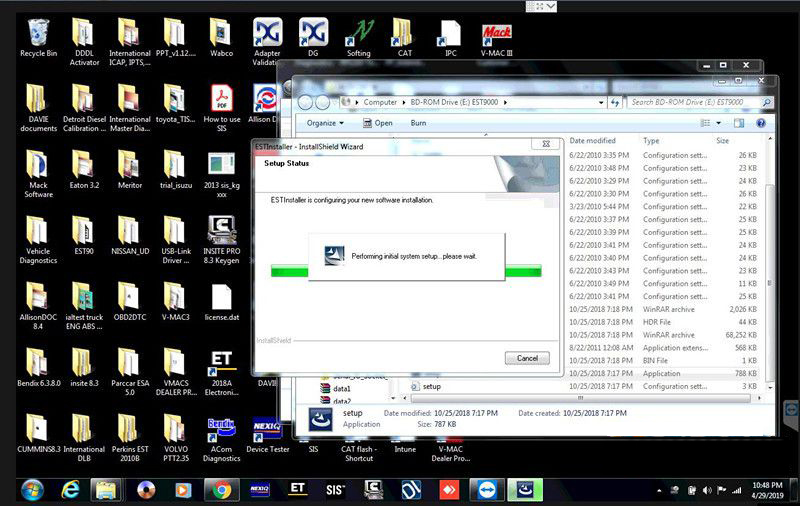Launch the INSITE PRO 8.3 Keygen

click(221, 240)
